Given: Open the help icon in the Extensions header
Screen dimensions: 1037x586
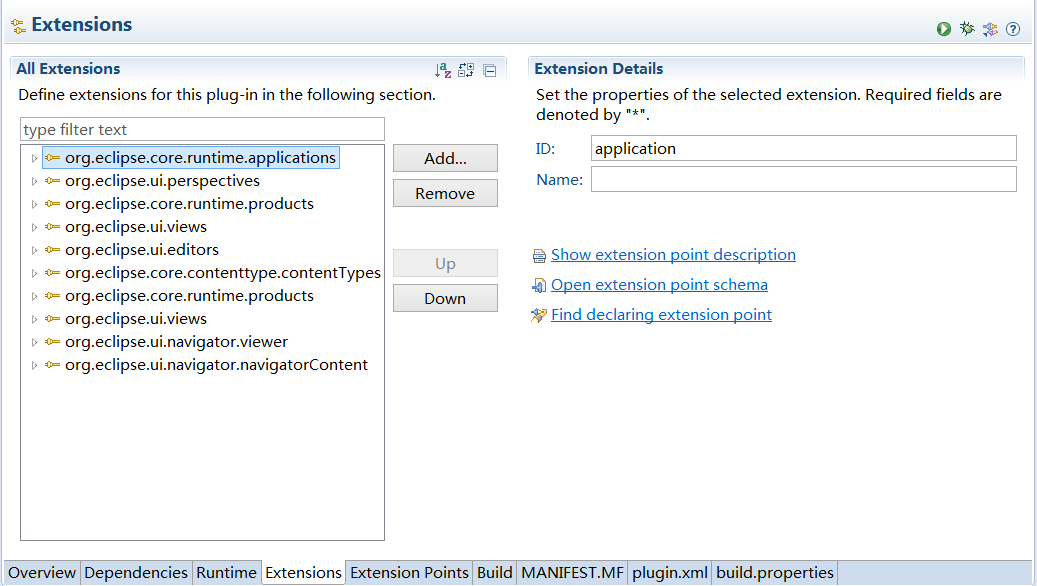Looking at the screenshot, I should tap(1013, 29).
